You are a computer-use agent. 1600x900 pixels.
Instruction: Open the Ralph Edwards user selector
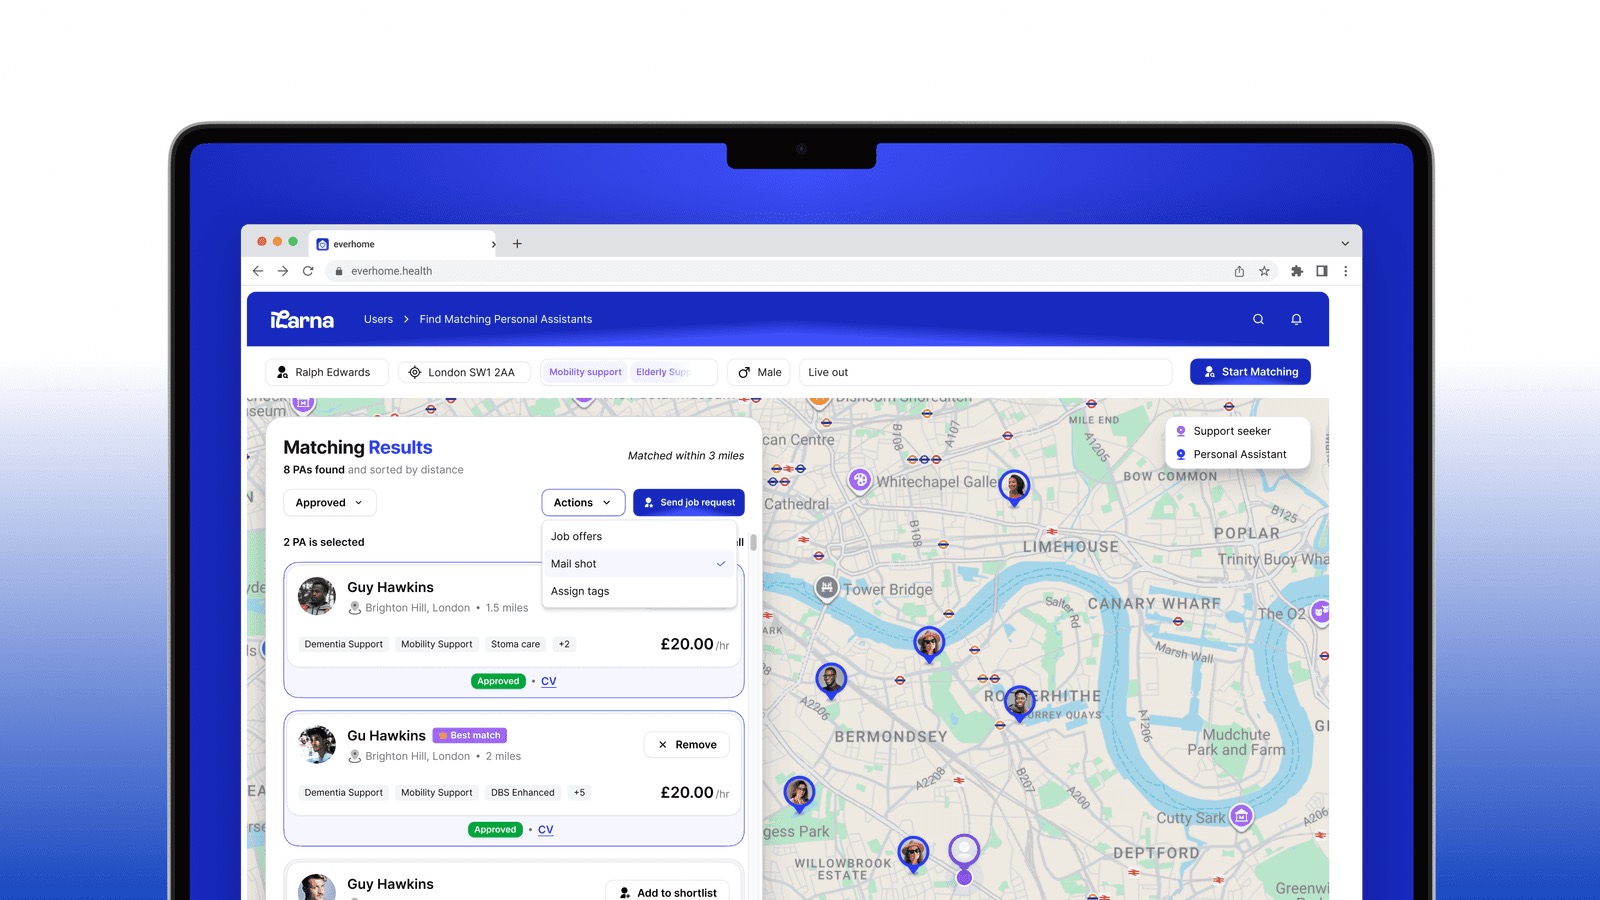point(326,372)
